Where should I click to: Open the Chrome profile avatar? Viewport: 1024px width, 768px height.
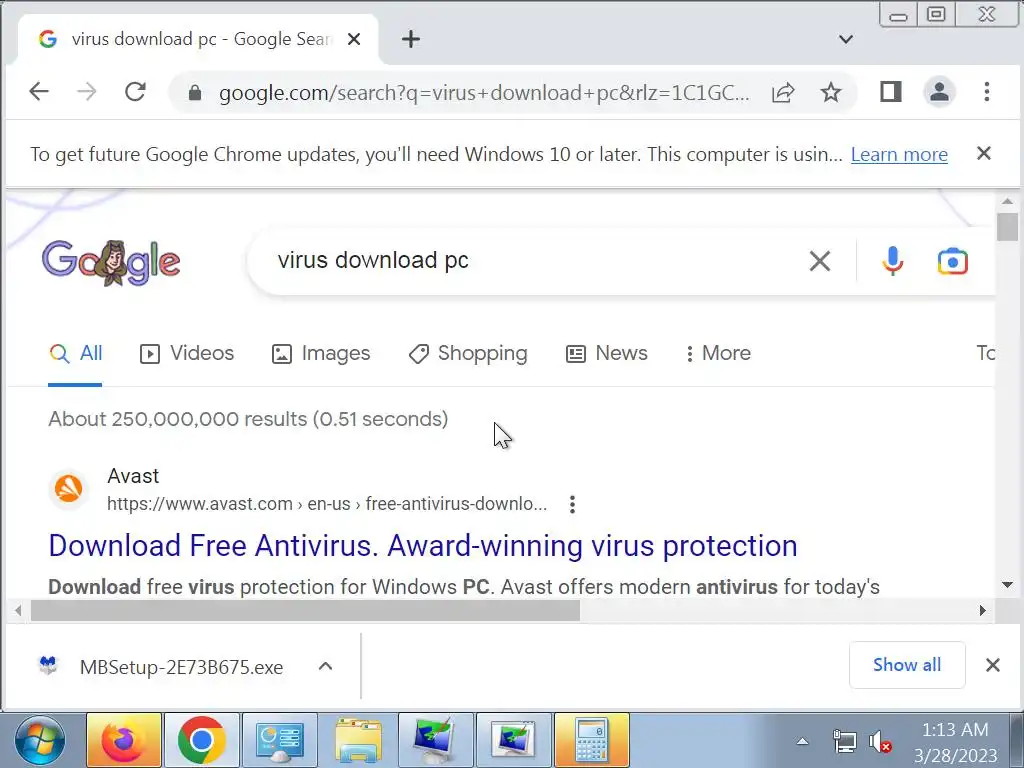pyautogui.click(x=939, y=91)
